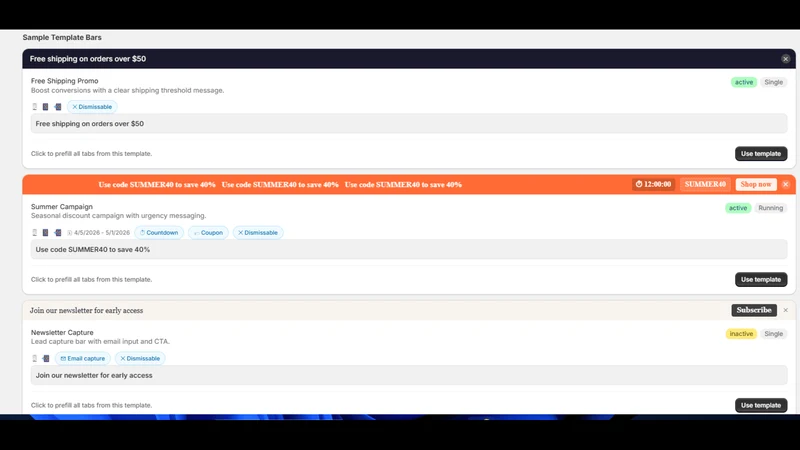Screen dimensions: 800x450
Task: Click the mobile phone icon in Free Shipping Promo
Action: (35, 107)
